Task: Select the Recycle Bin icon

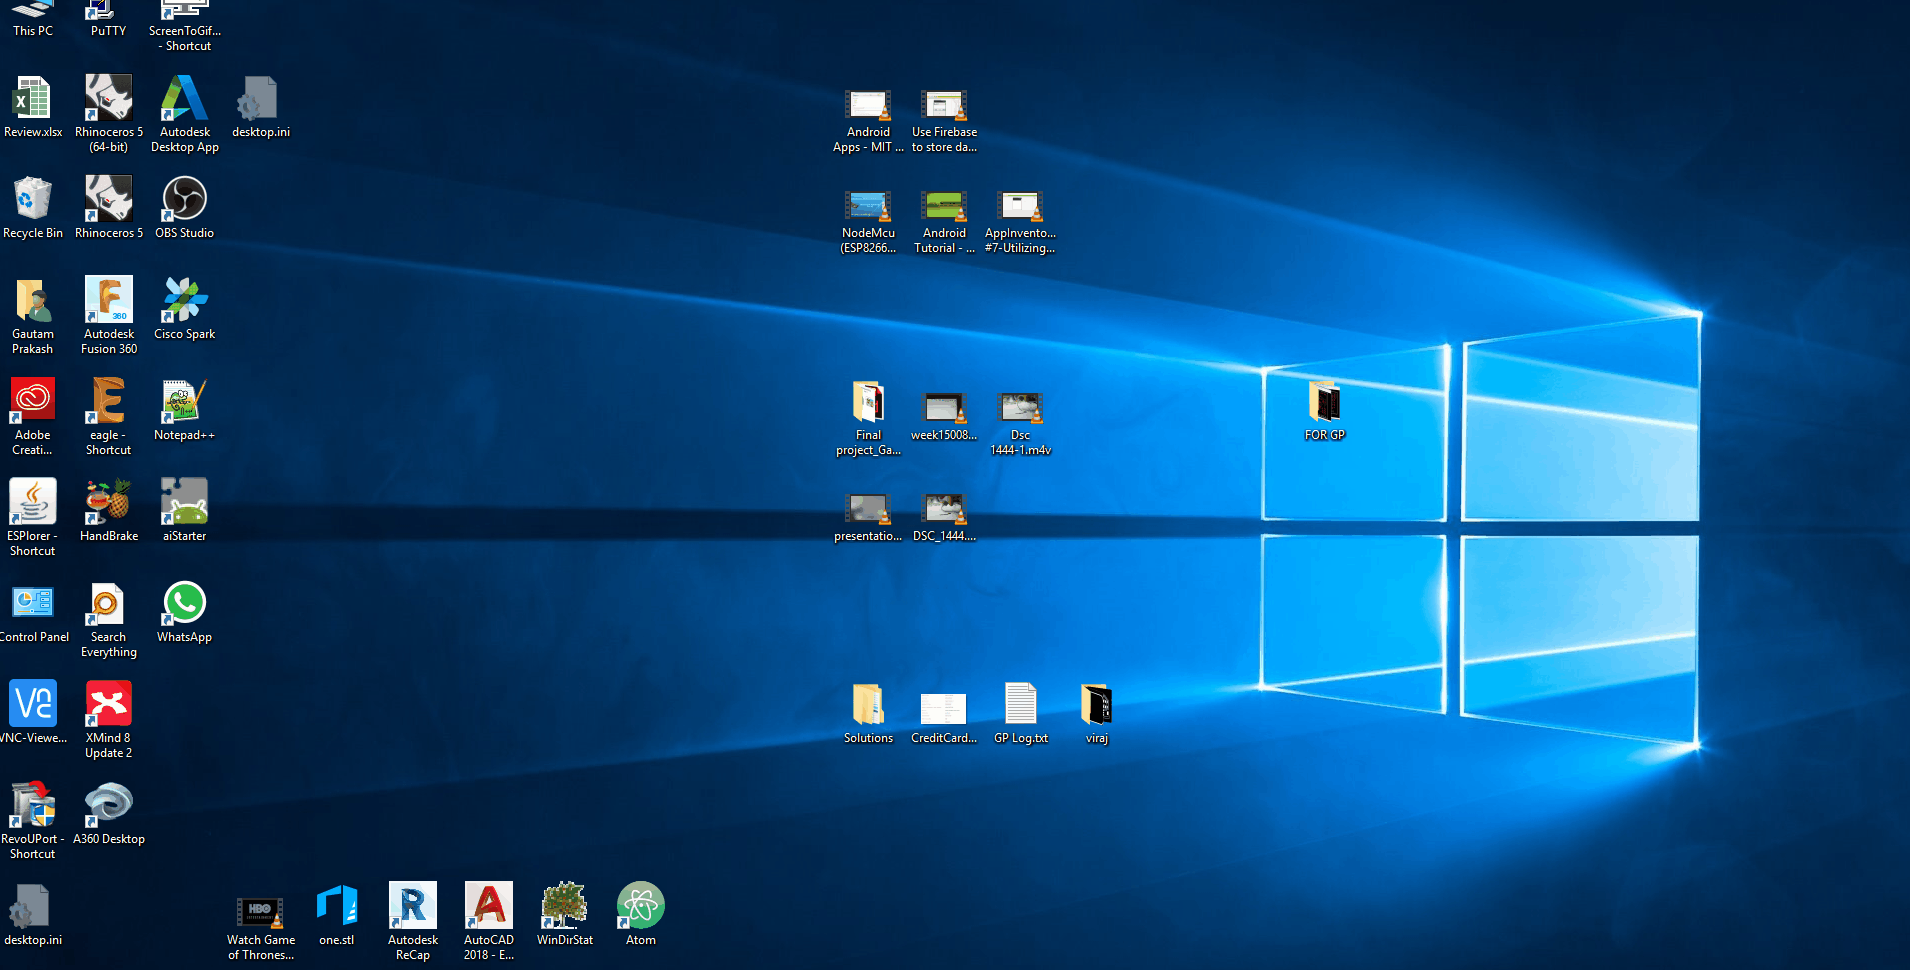Action: [x=33, y=208]
